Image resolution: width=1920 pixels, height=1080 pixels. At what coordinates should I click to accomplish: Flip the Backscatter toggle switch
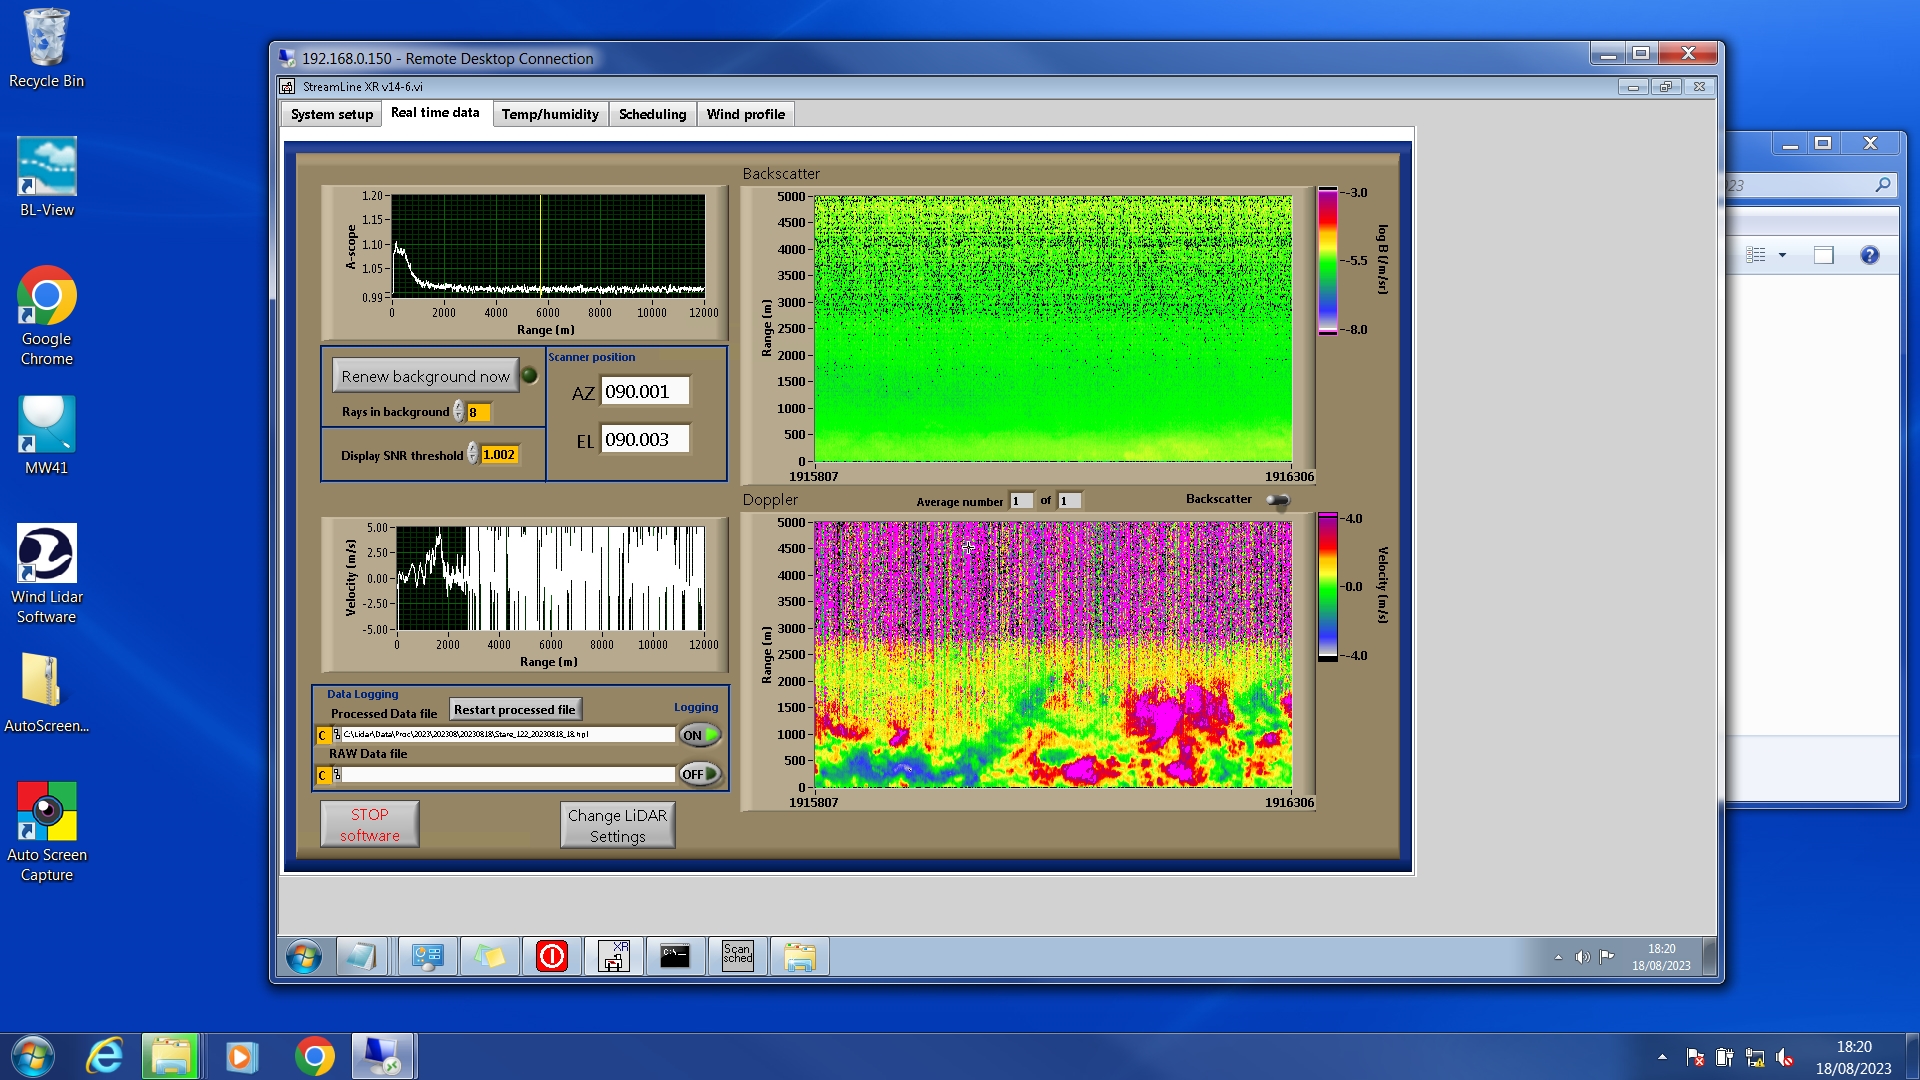click(x=1277, y=500)
